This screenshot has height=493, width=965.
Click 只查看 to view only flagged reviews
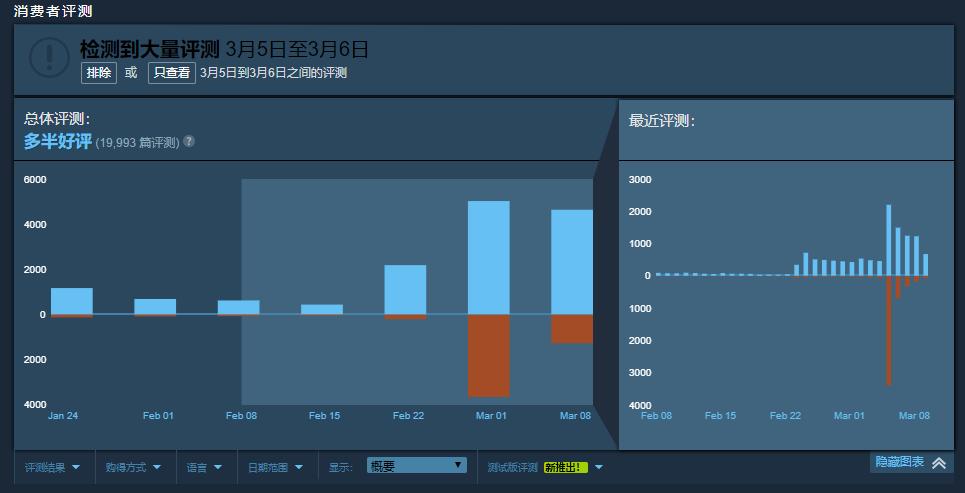(x=172, y=73)
